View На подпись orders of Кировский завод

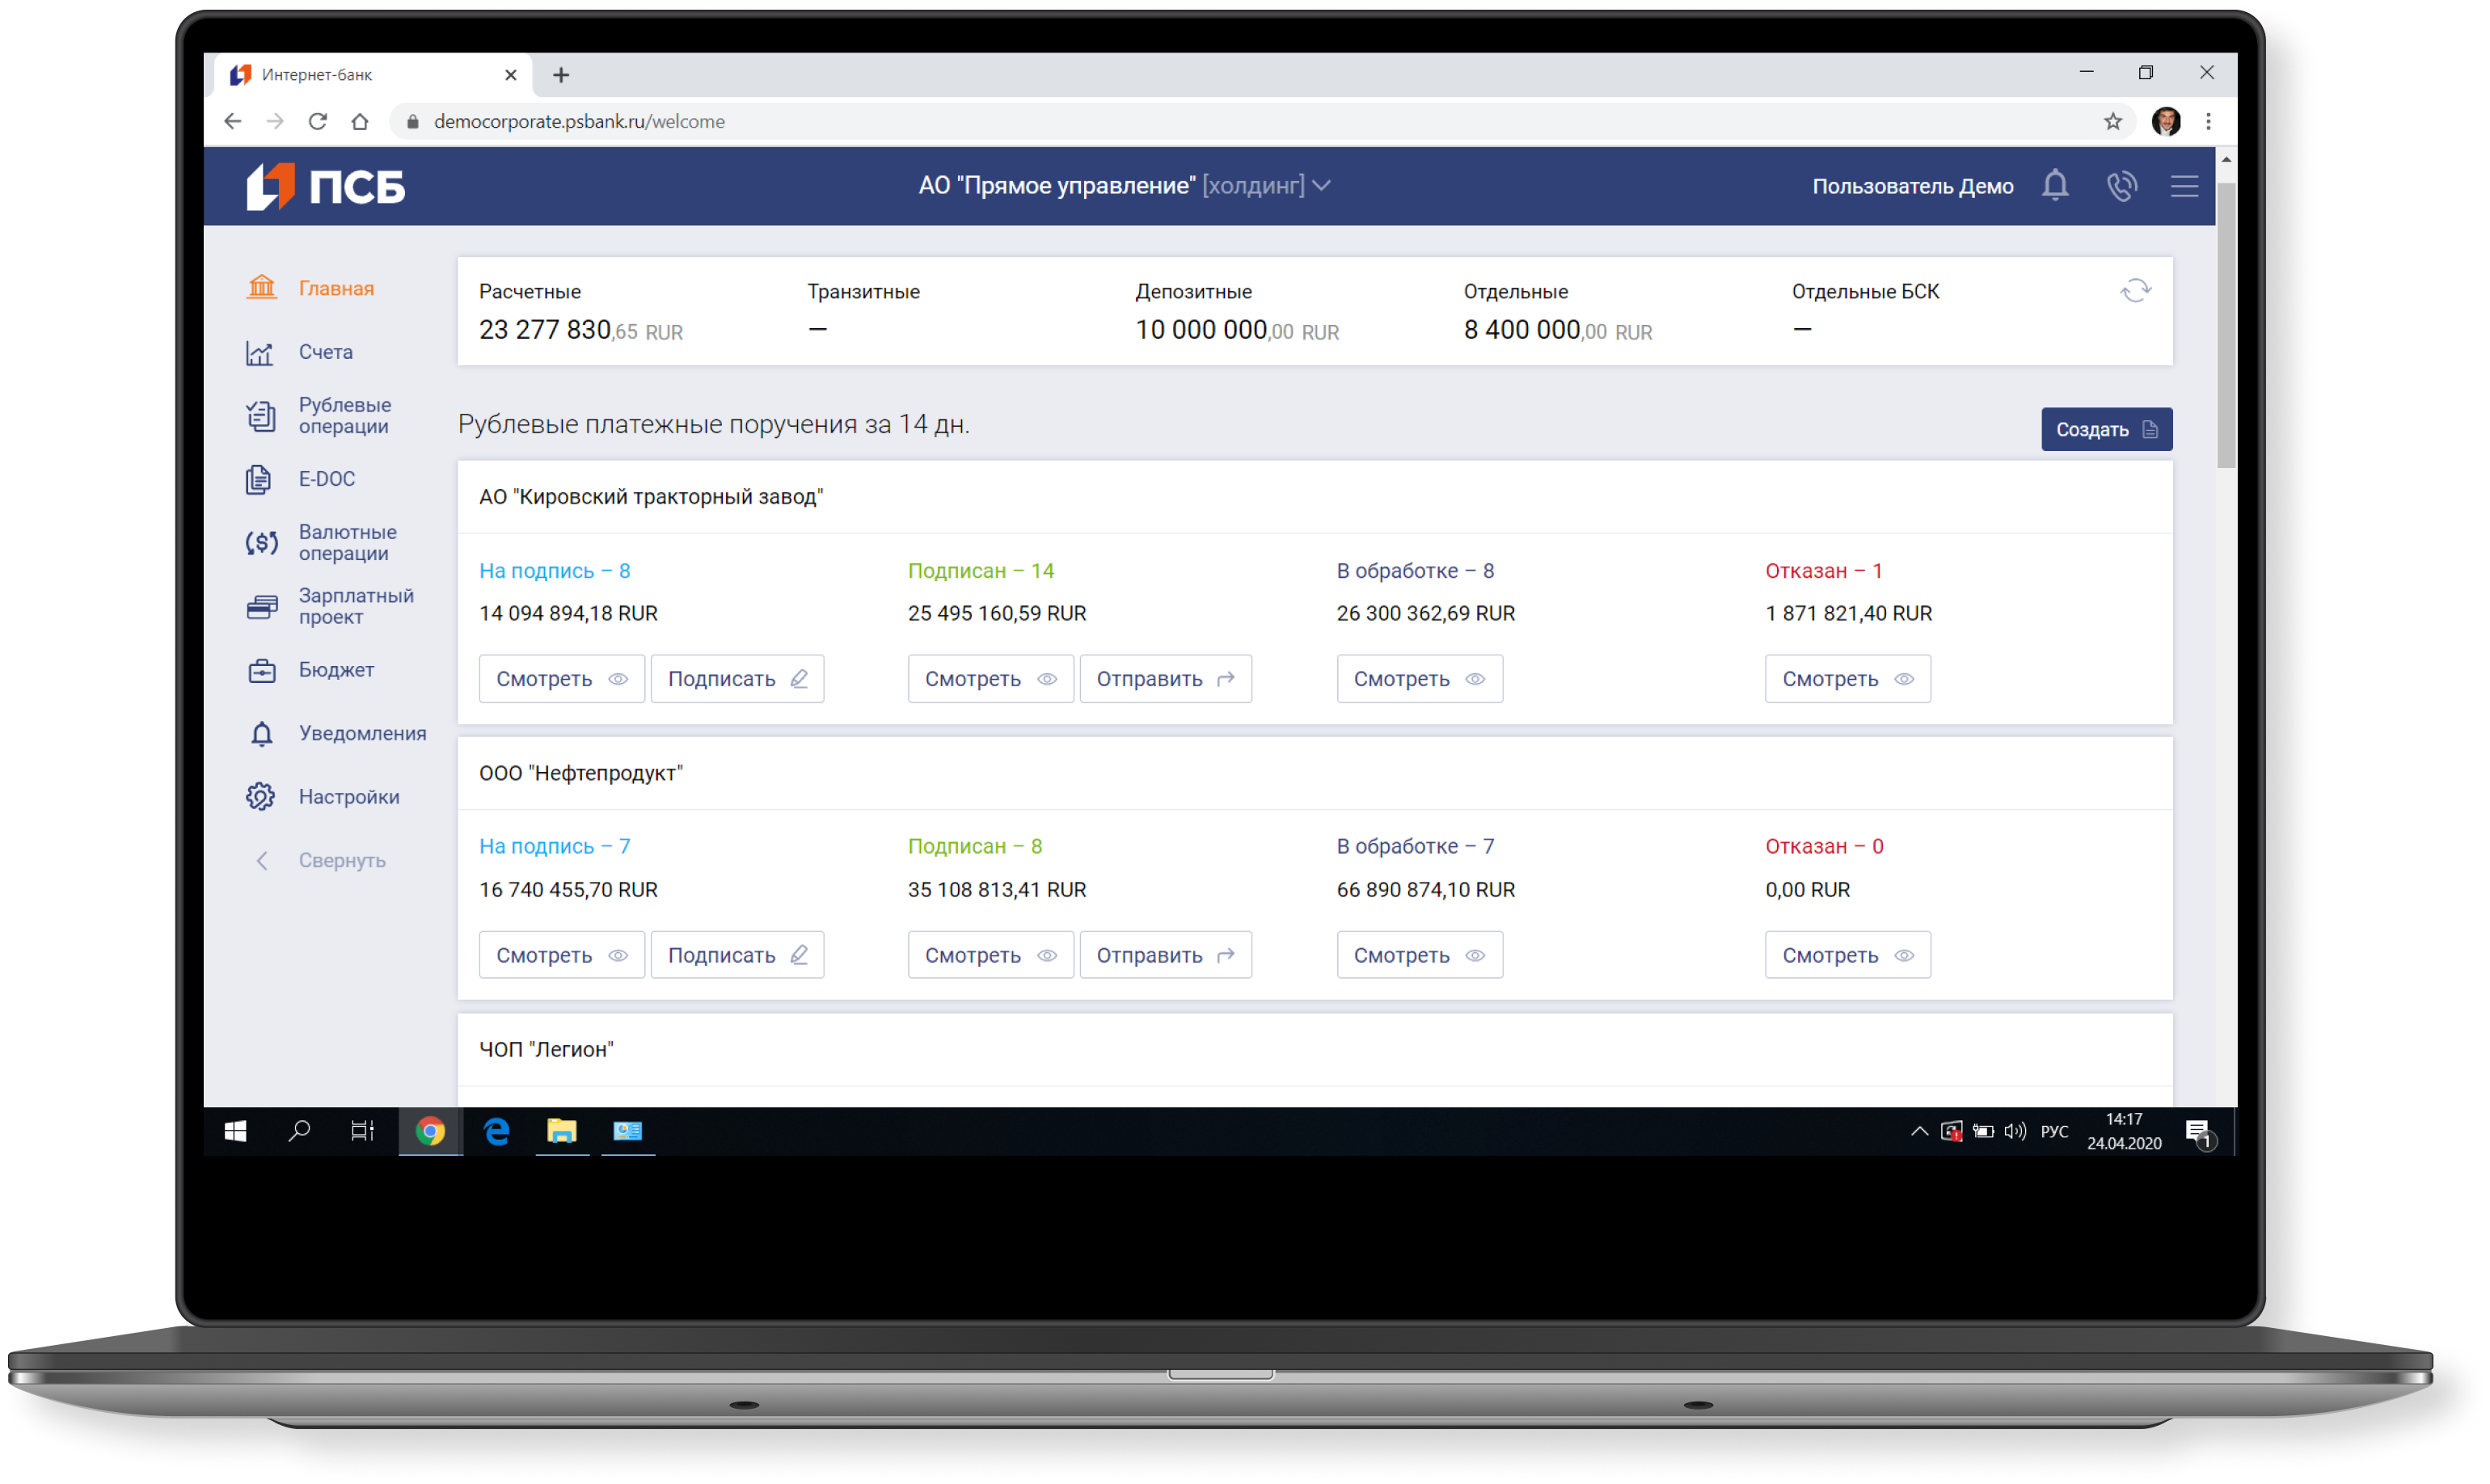tap(561, 679)
